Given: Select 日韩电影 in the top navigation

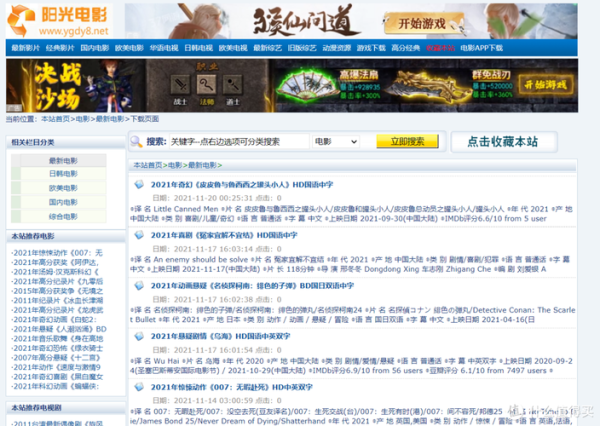Looking at the screenshot, I should [x=199, y=47].
